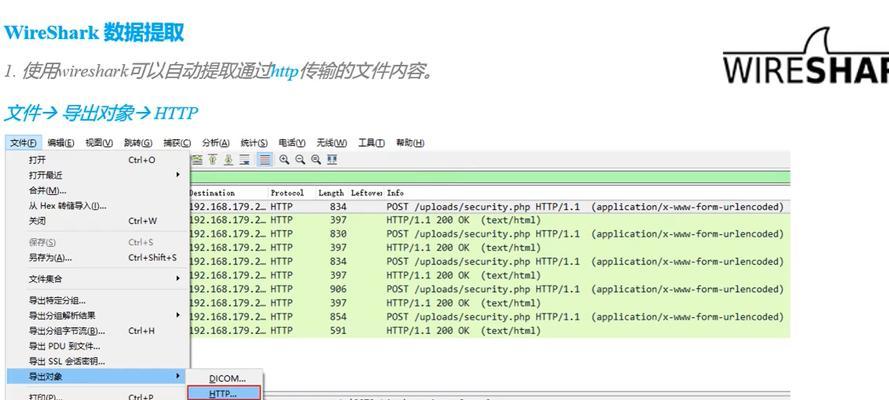Open the 电话(Y) menu
889x400 pixels.
click(x=292, y=143)
